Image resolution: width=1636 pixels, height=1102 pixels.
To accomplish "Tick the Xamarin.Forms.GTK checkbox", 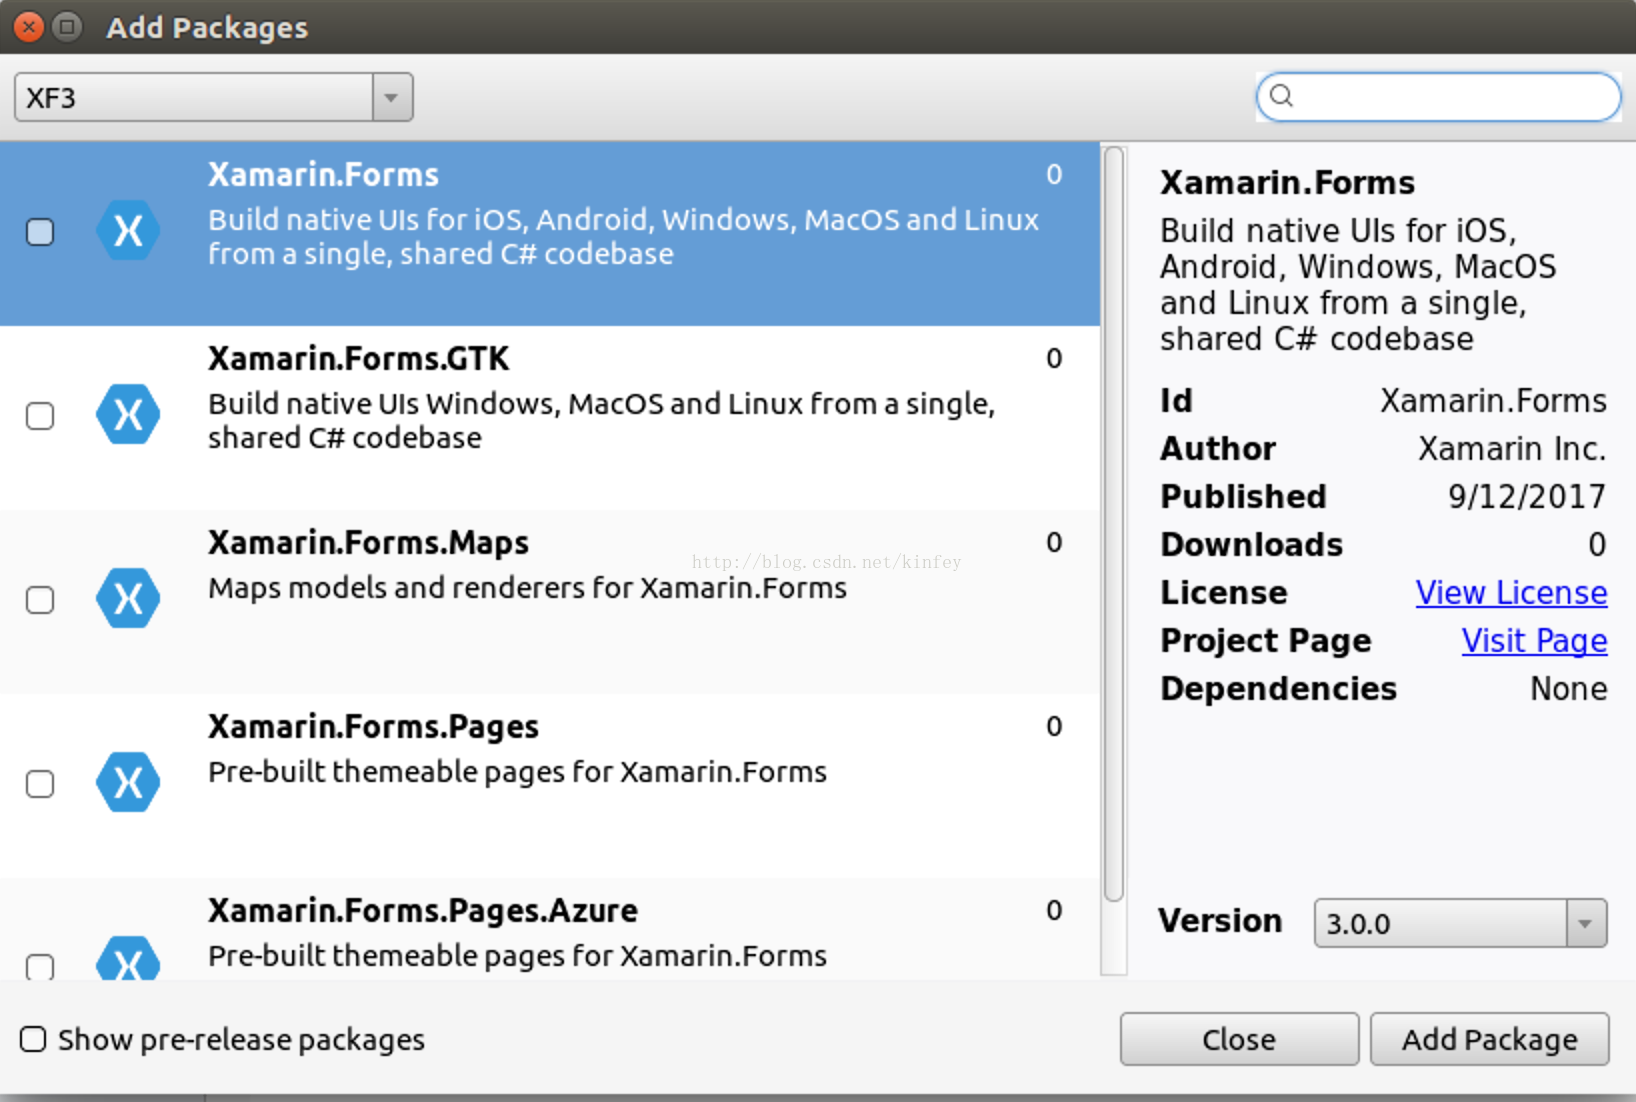I will coord(40,415).
